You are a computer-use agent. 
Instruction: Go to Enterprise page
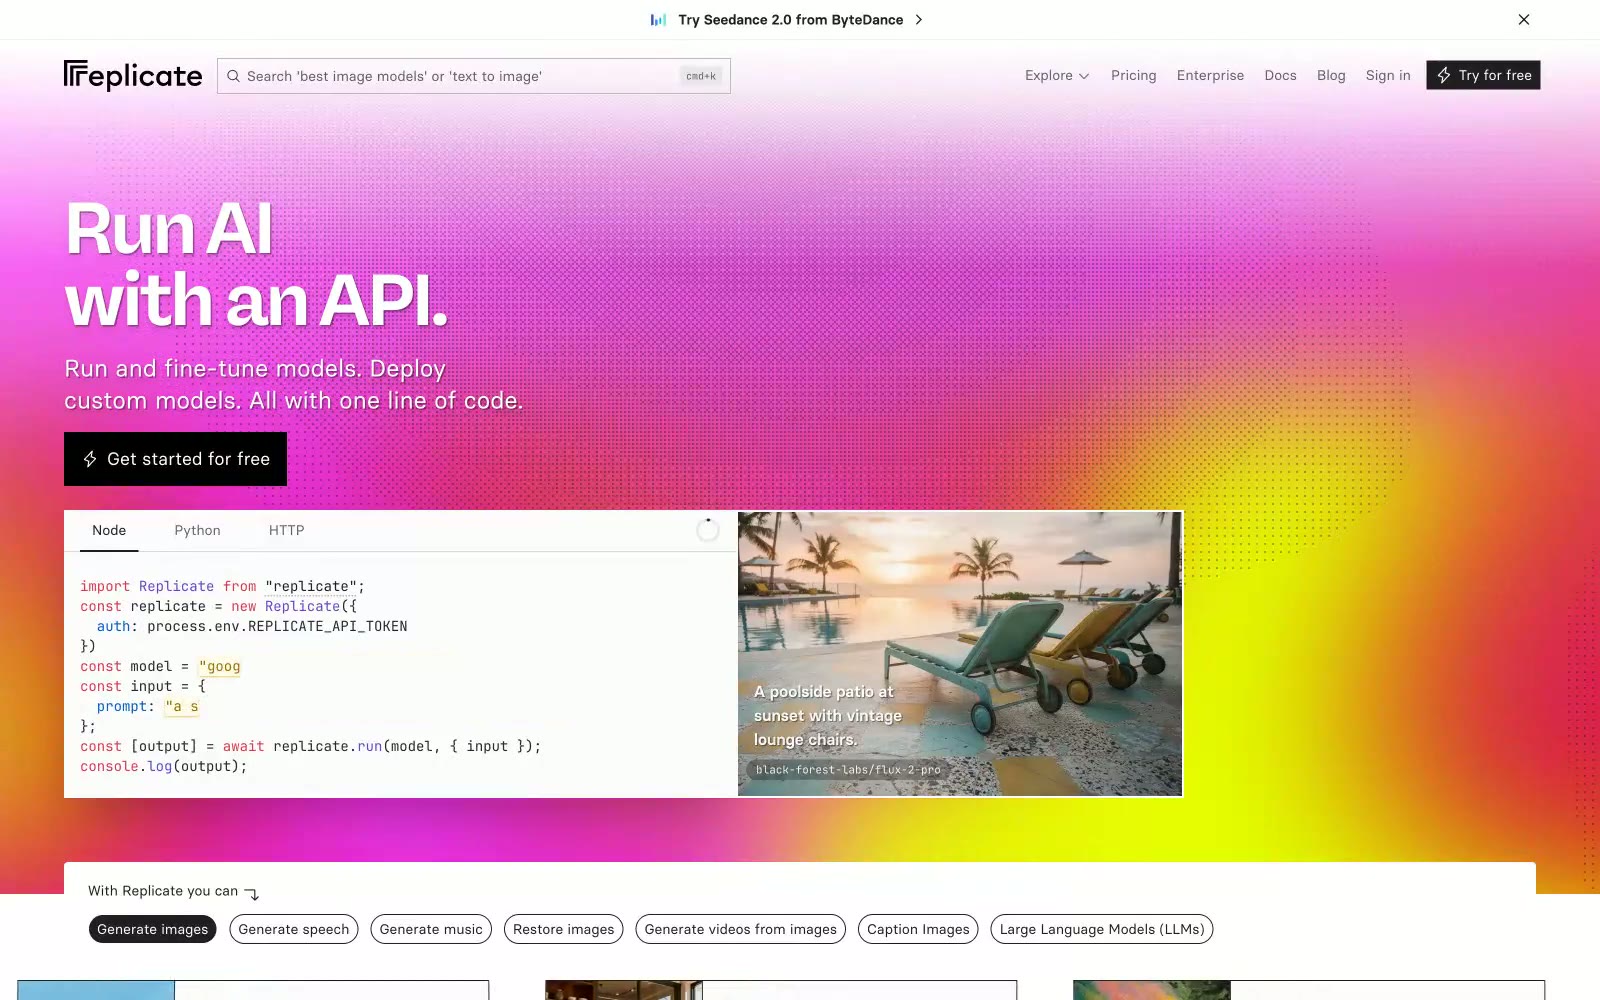click(1210, 75)
